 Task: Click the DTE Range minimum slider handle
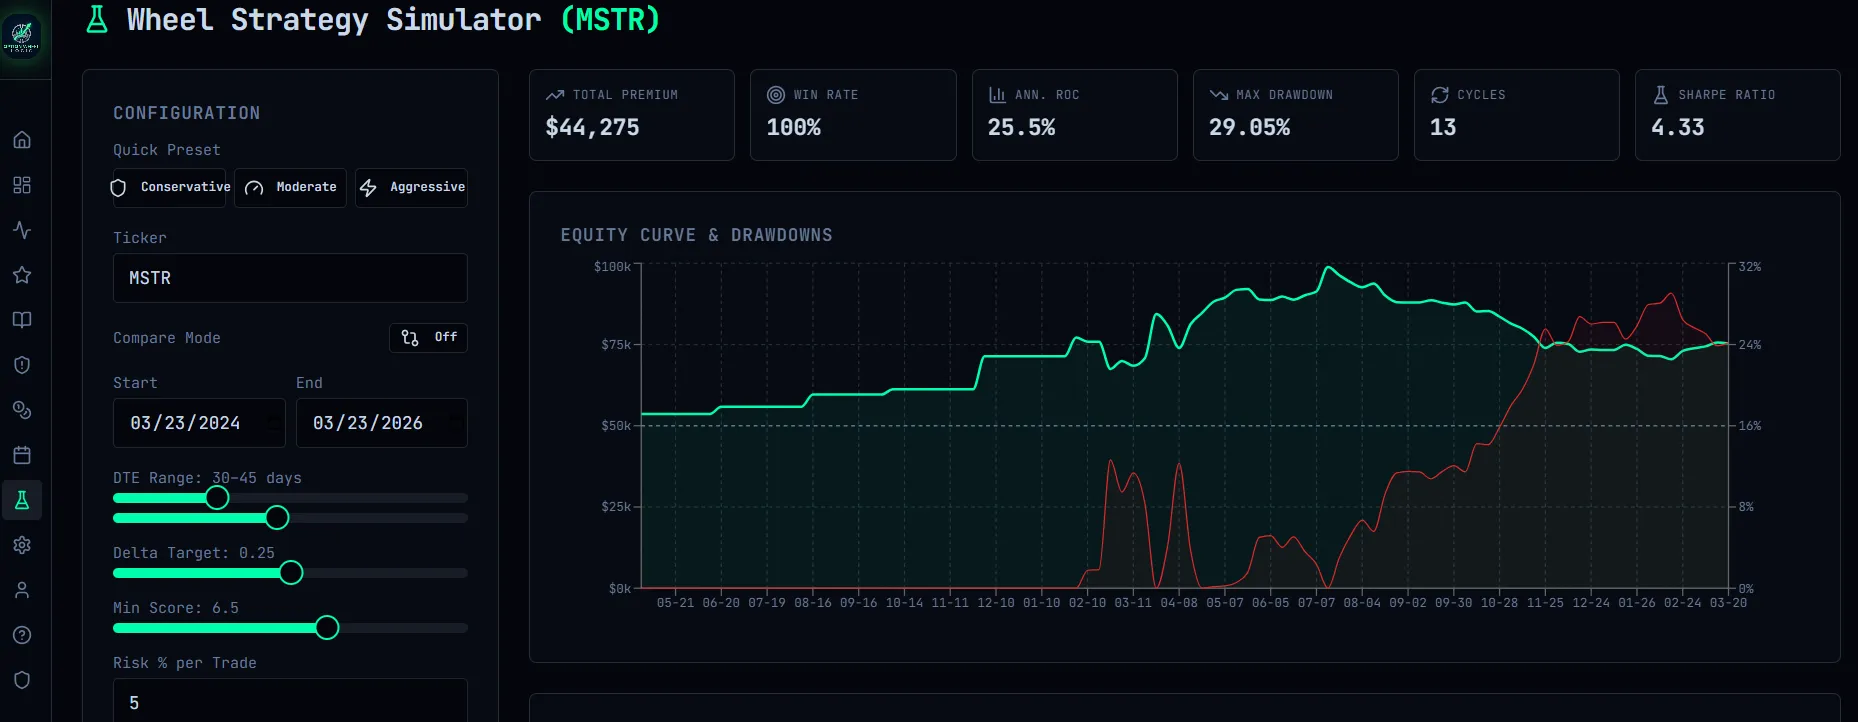[217, 498]
